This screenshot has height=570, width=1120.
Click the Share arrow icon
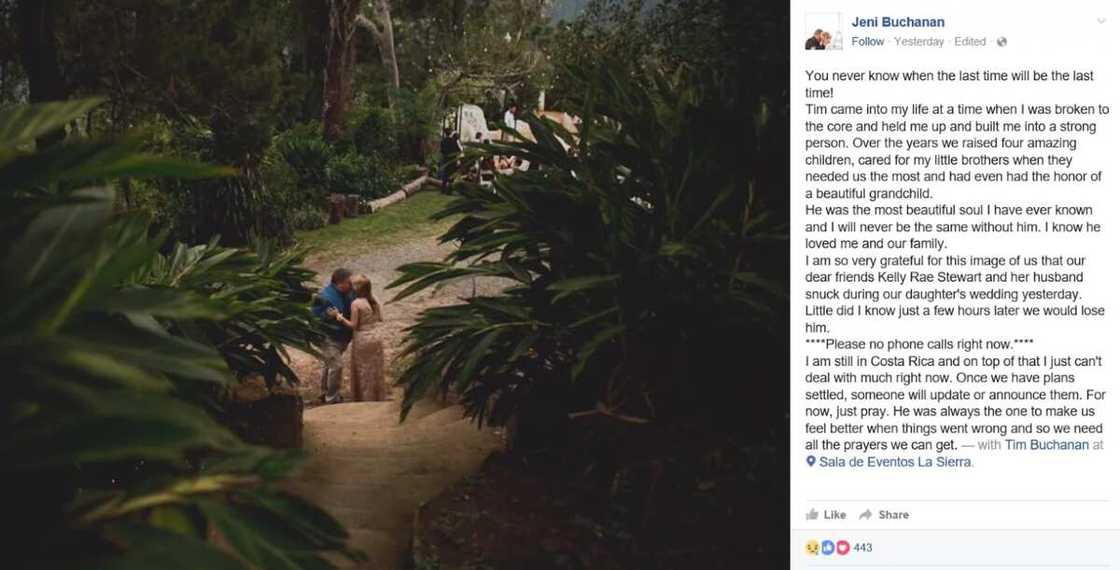point(865,514)
